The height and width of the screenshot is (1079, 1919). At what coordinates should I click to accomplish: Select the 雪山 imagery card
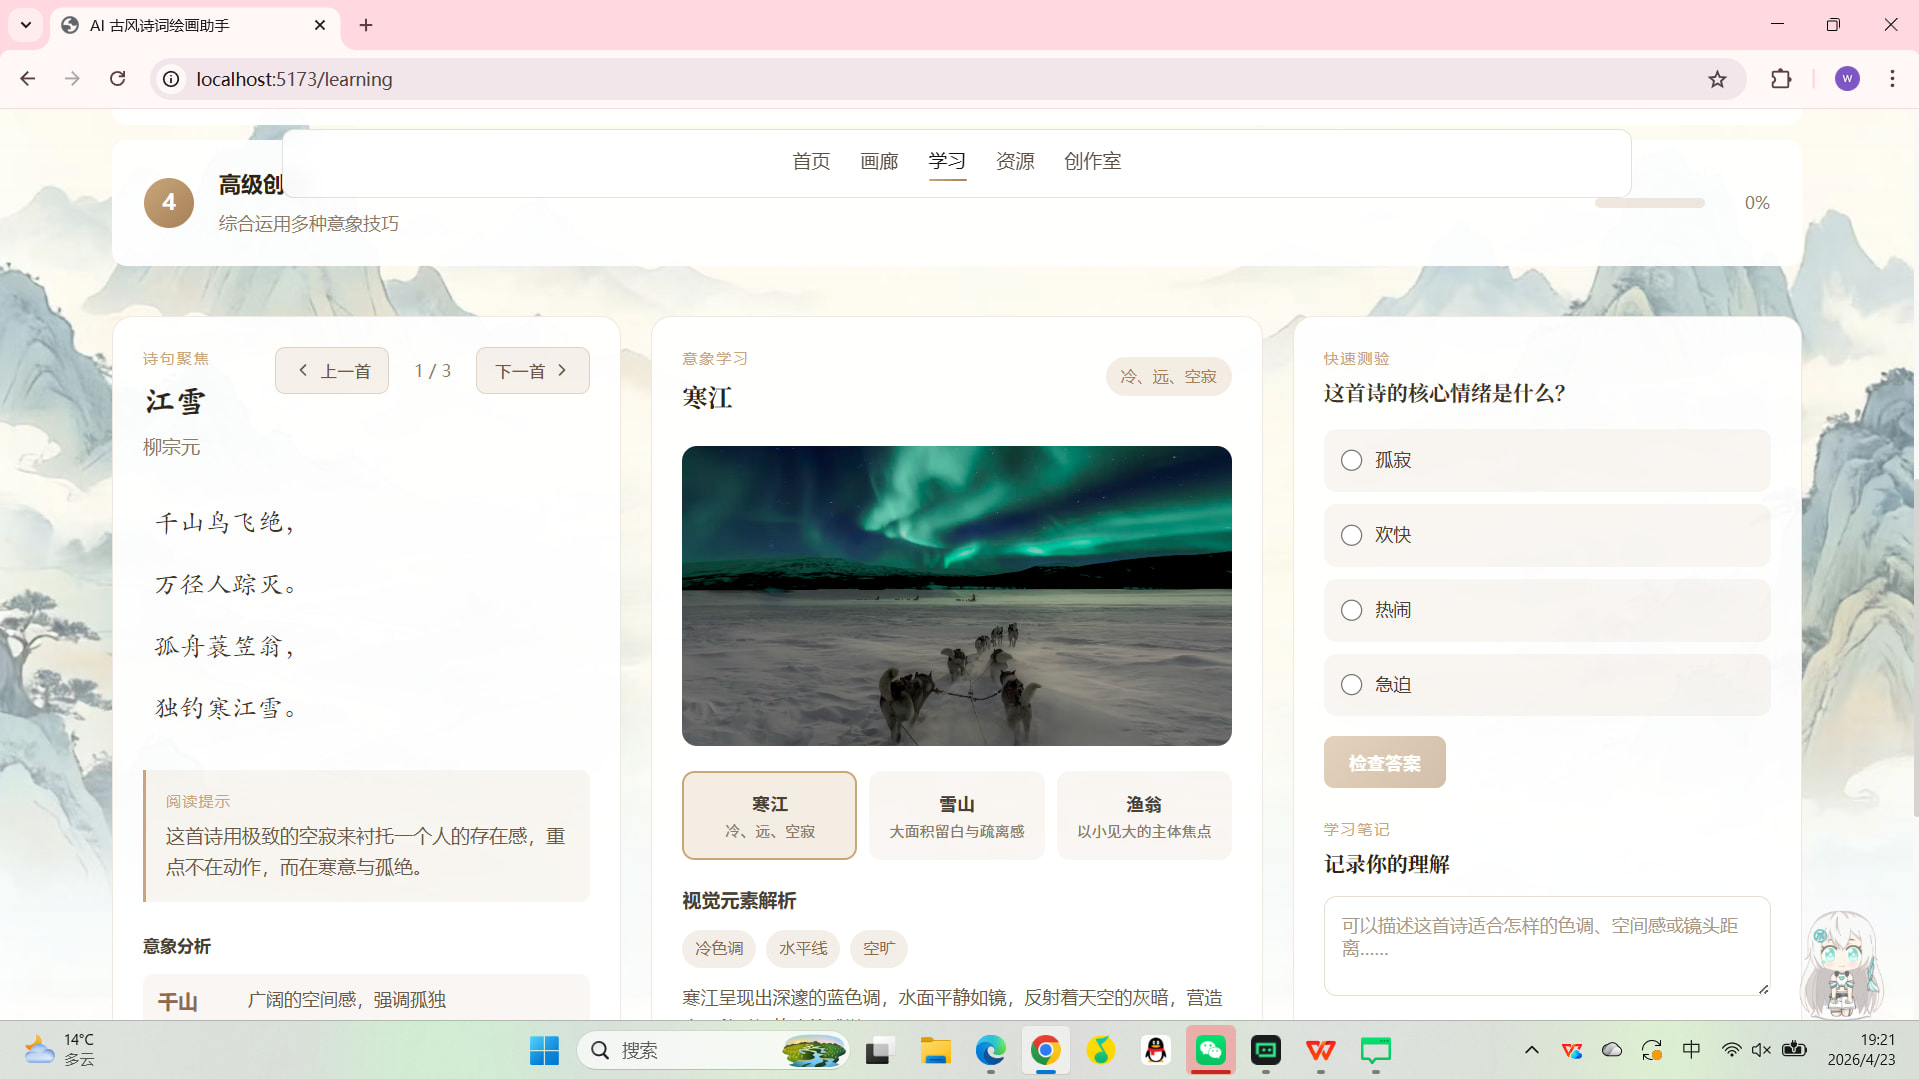pos(956,815)
